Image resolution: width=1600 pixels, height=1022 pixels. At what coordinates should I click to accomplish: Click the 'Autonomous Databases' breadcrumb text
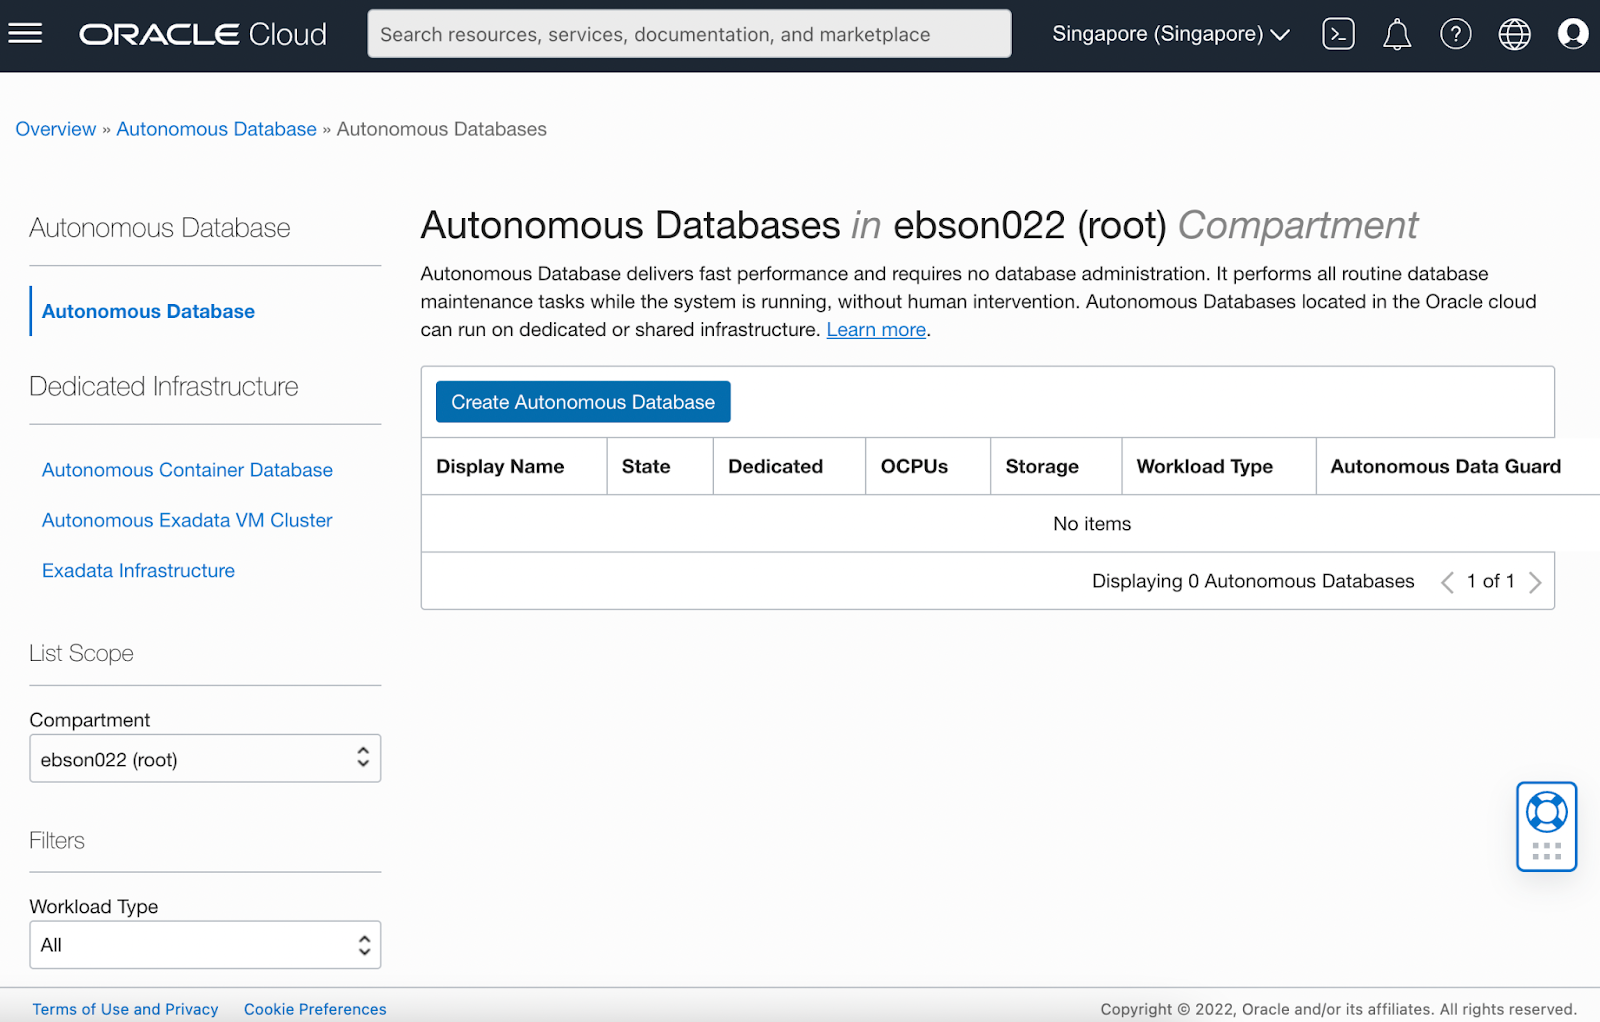click(442, 129)
